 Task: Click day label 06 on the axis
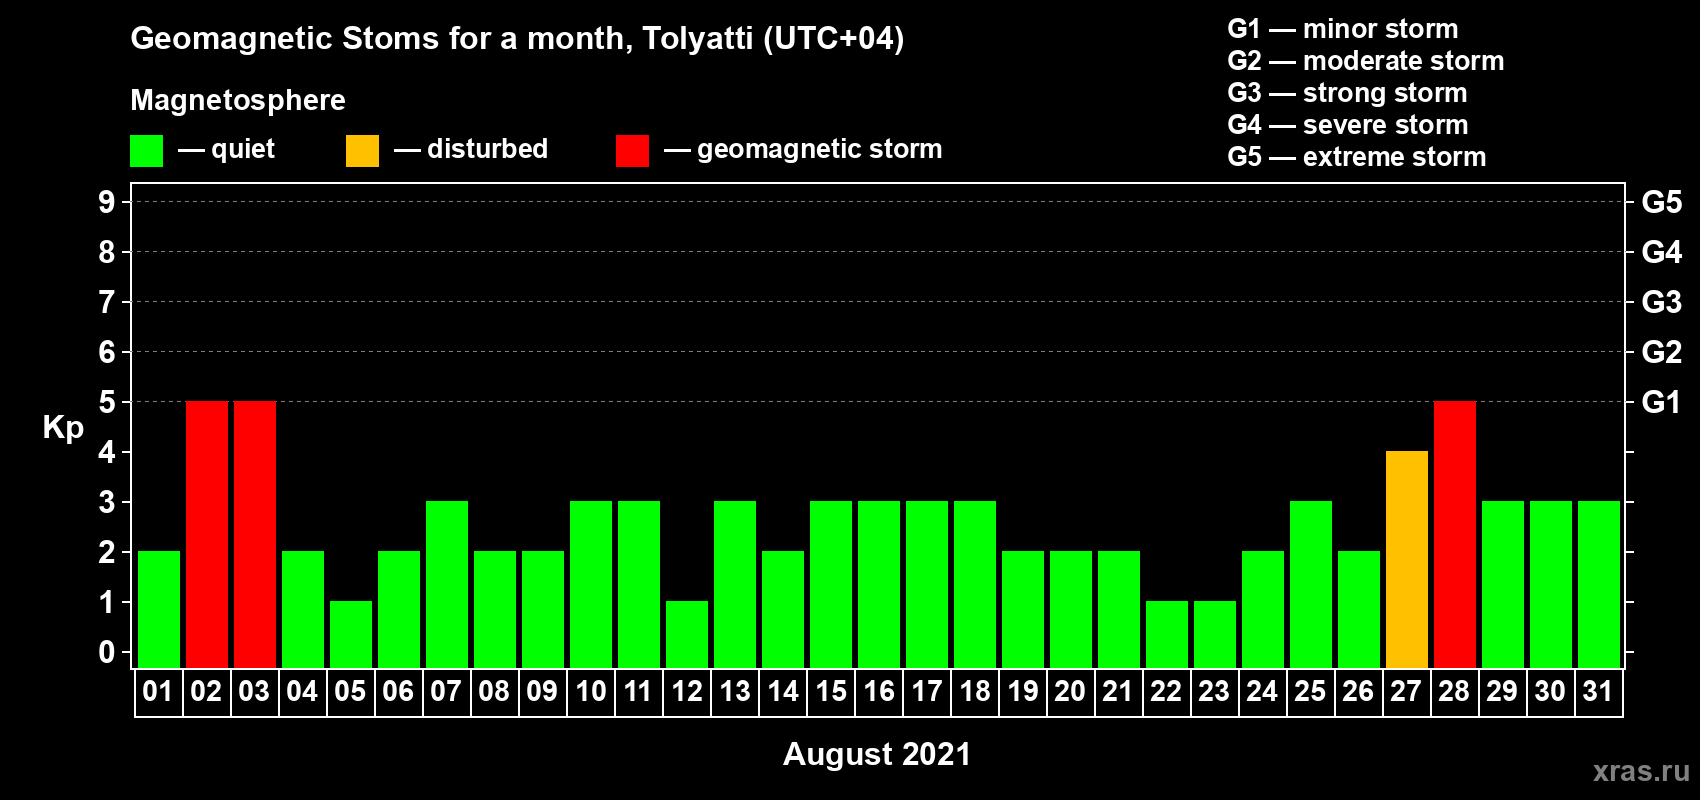coord(398,691)
